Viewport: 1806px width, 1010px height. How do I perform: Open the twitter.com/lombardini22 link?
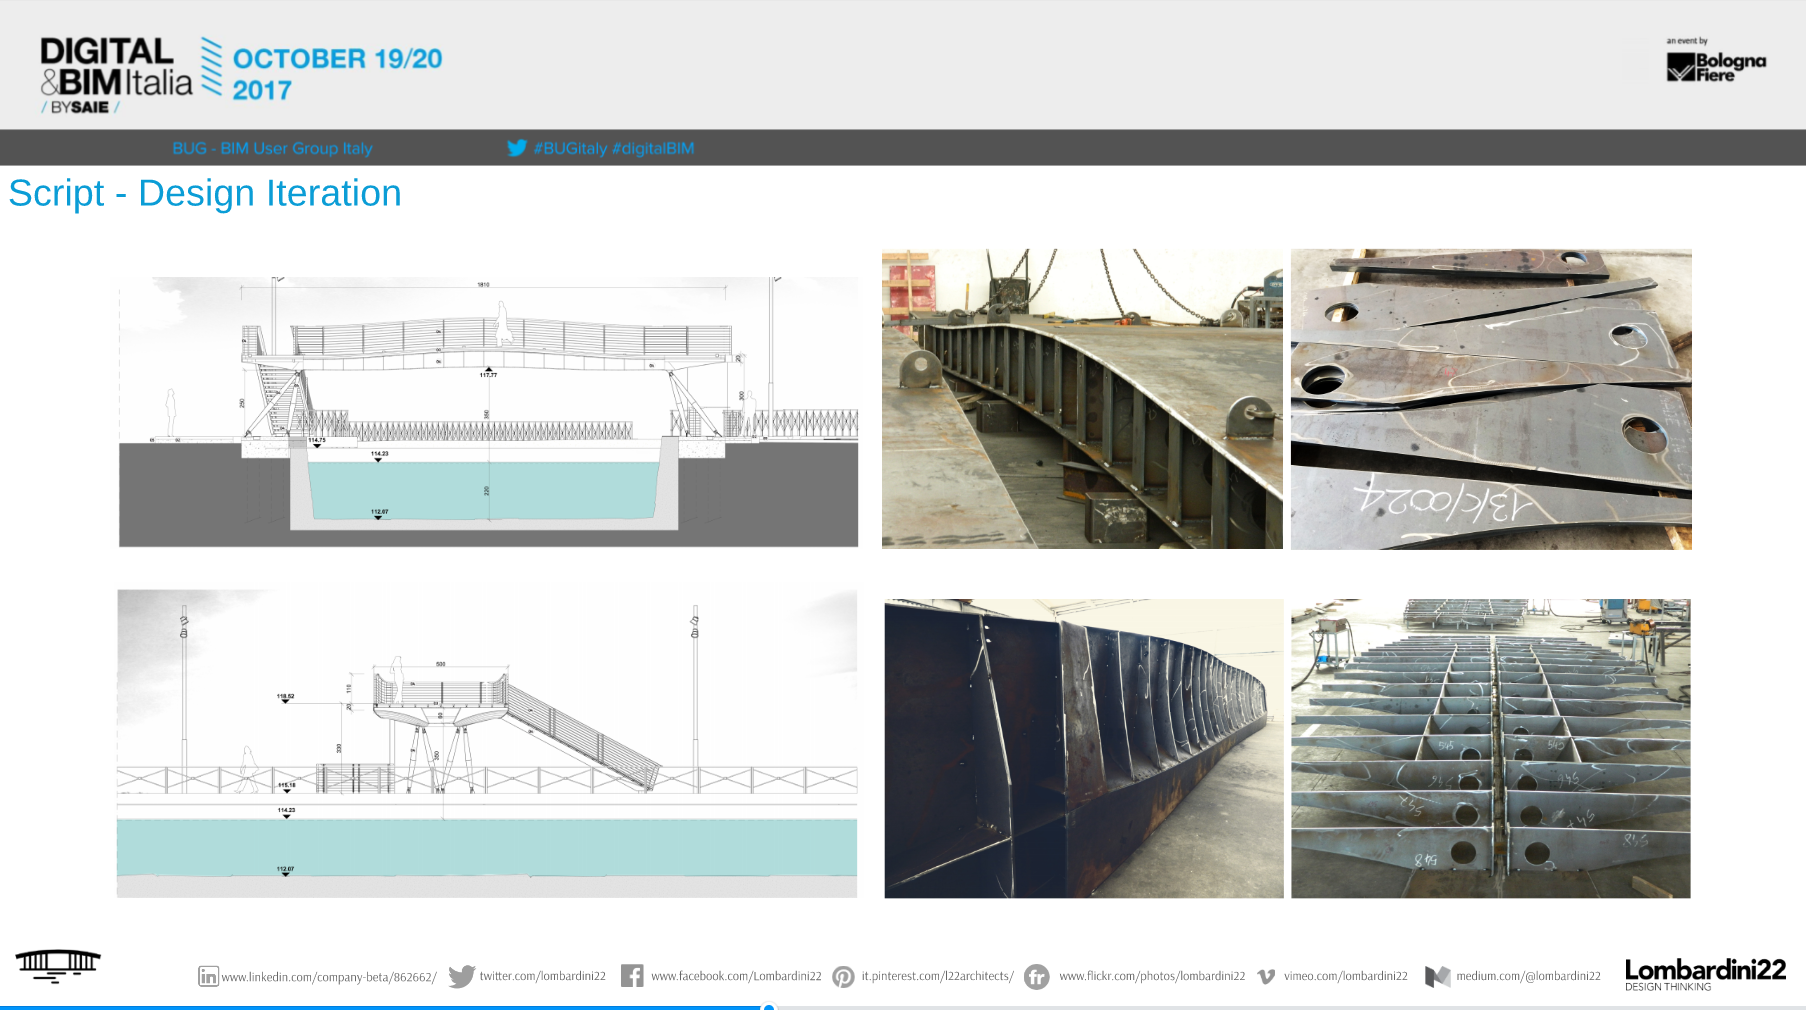tap(542, 976)
